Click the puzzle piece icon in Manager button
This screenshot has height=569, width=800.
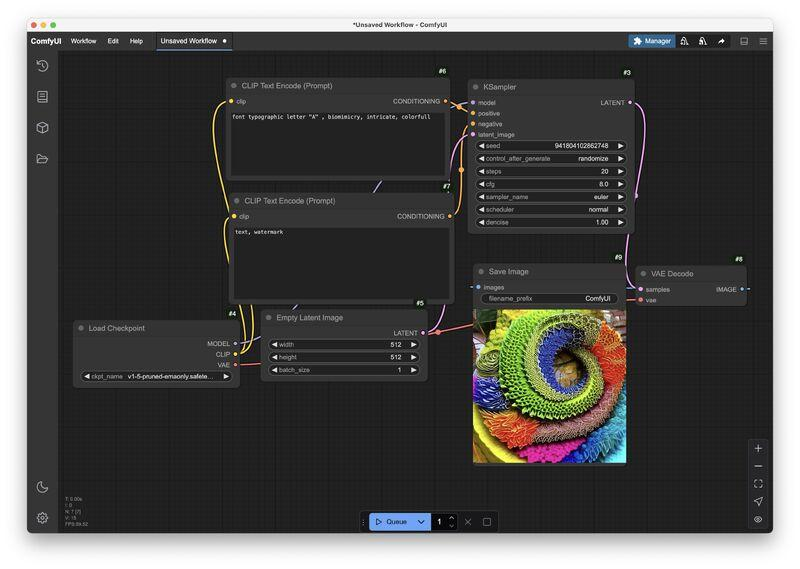point(637,41)
